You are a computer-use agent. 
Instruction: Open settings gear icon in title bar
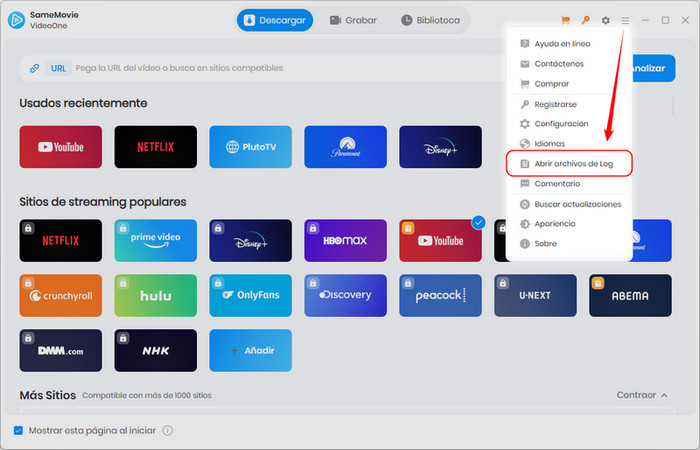point(605,20)
